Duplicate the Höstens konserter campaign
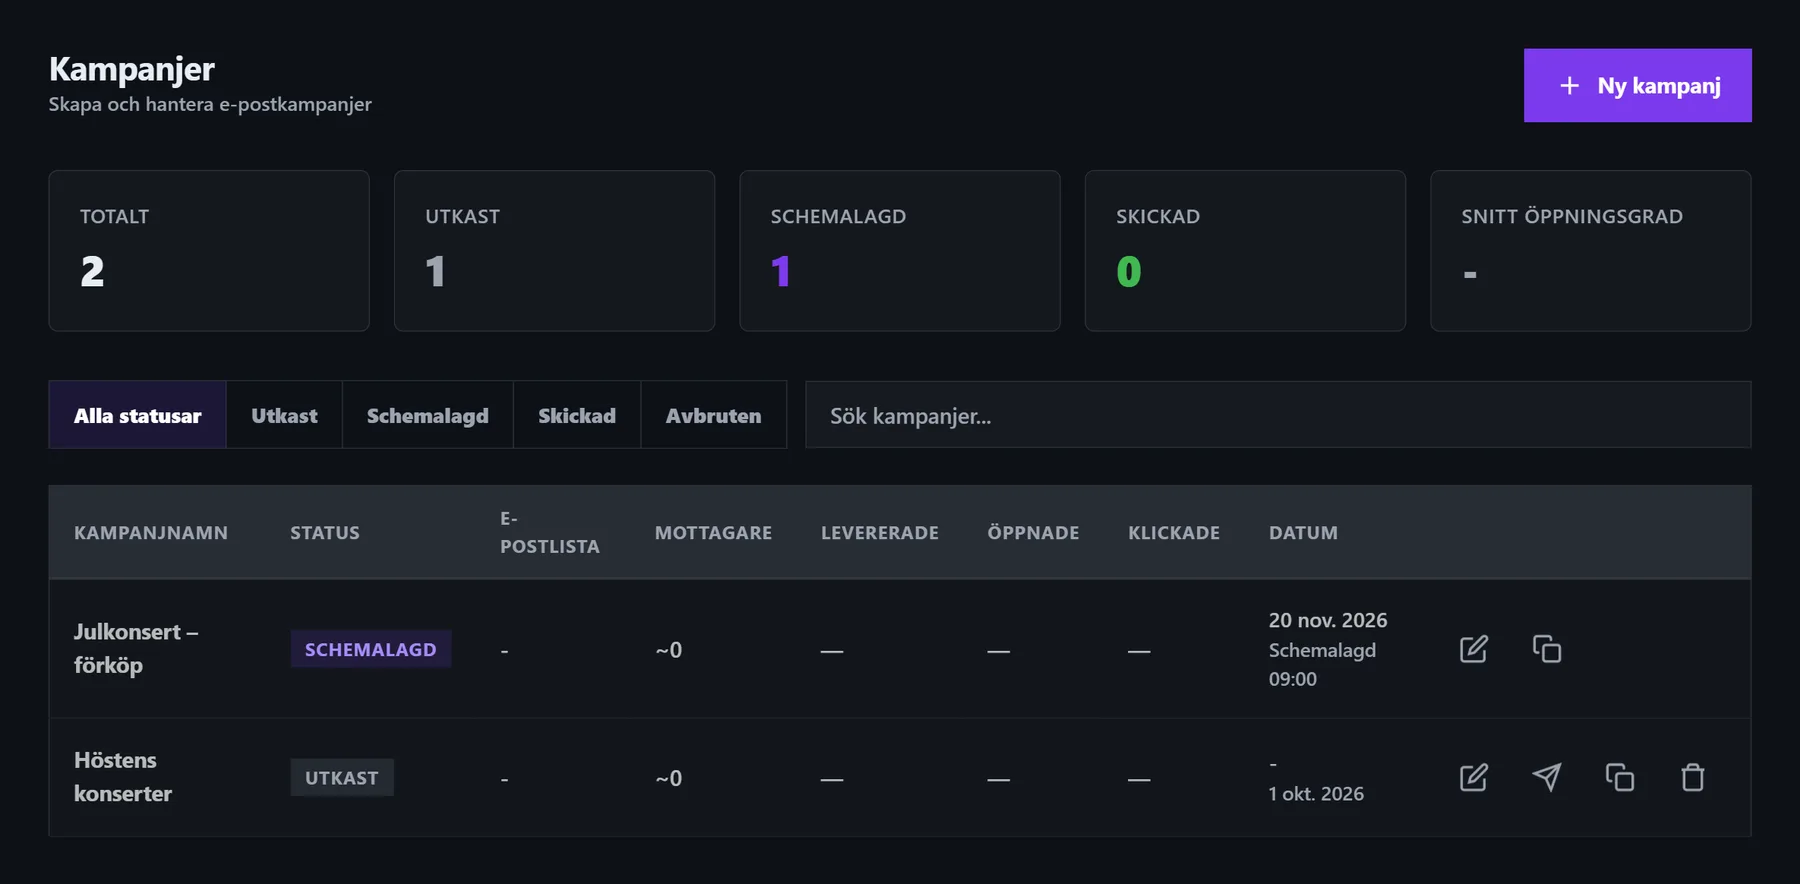Viewport: 1800px width, 884px height. [x=1620, y=777]
